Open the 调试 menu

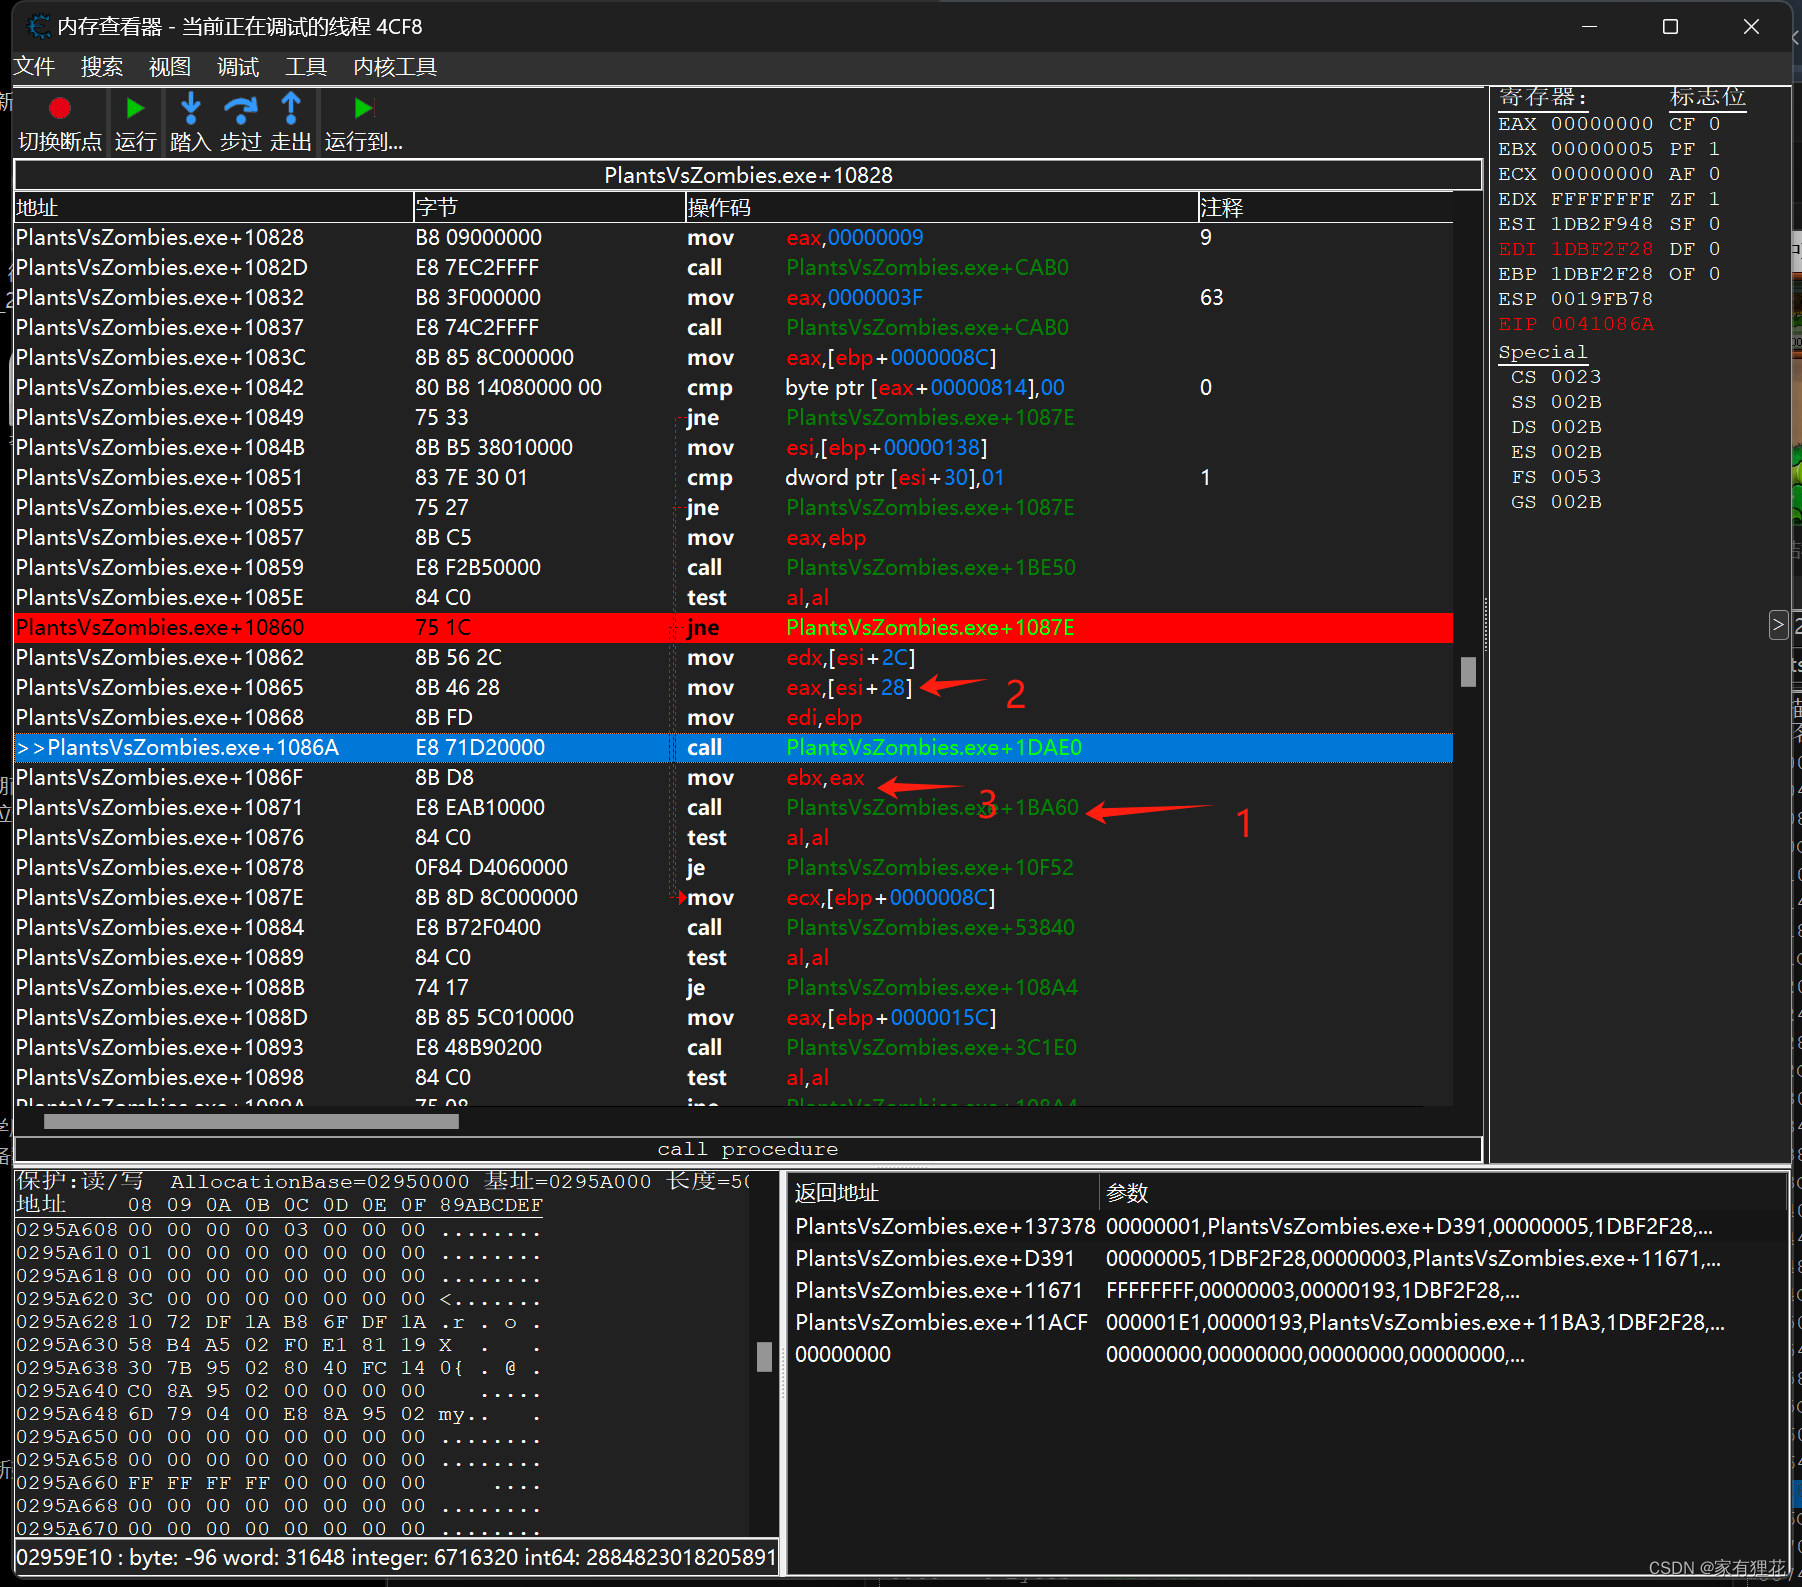click(x=238, y=67)
